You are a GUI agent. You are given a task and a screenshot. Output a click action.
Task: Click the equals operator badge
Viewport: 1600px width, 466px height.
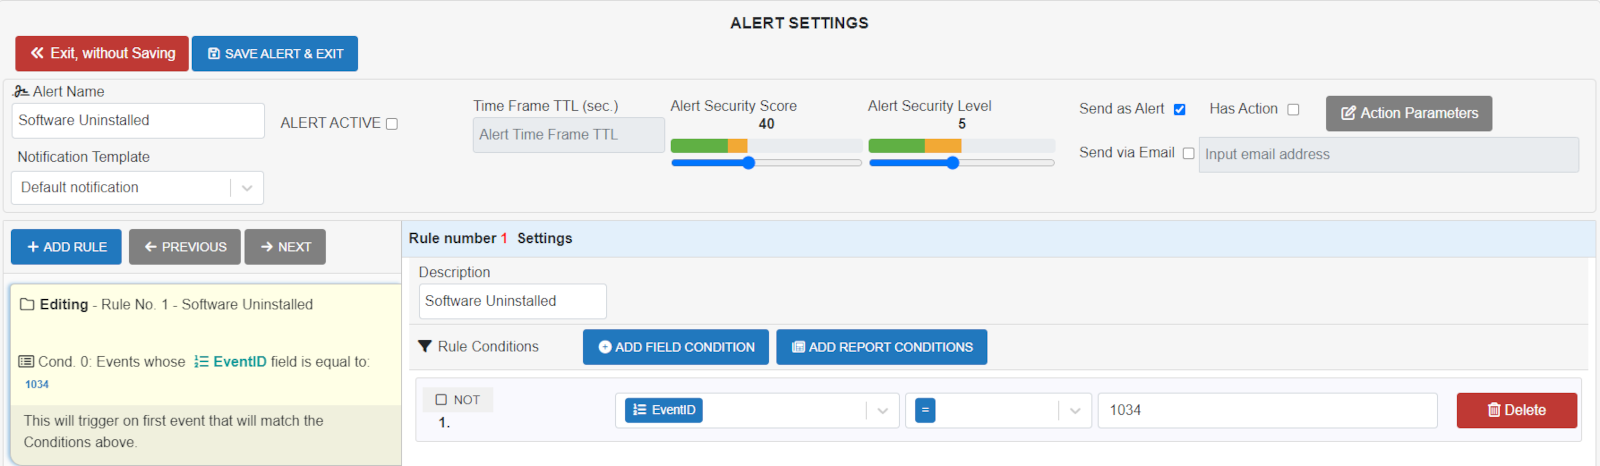pyautogui.click(x=925, y=410)
